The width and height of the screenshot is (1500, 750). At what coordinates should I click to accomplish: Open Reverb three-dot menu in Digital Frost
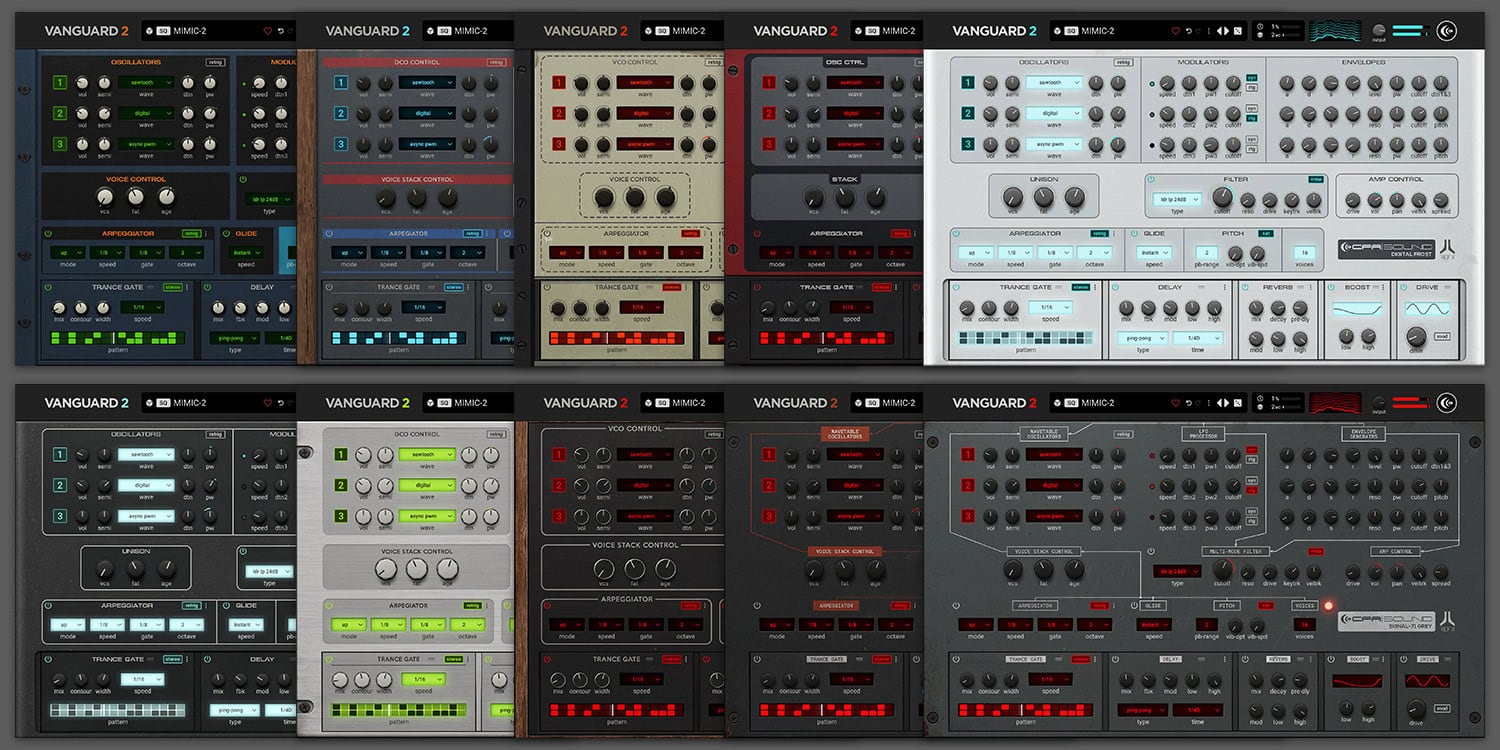1310,287
